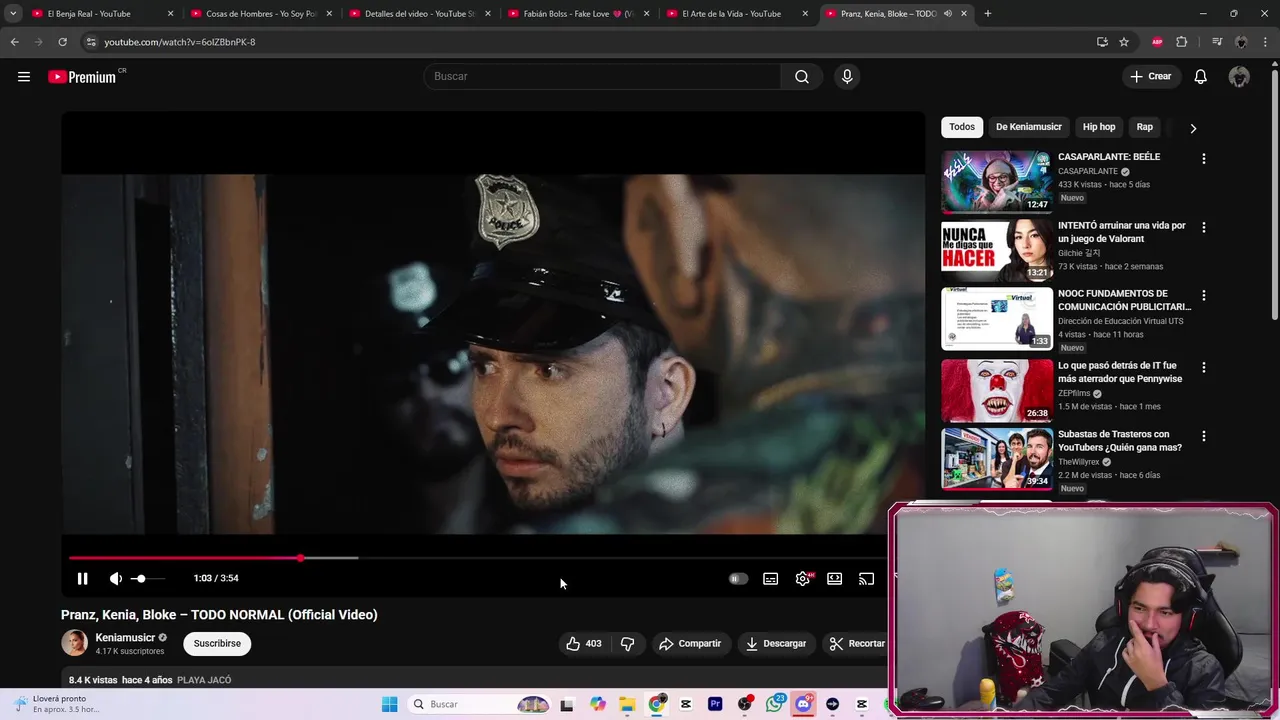This screenshot has height=720, width=1280.
Task: Adjust the video volume slider
Action: point(150,579)
